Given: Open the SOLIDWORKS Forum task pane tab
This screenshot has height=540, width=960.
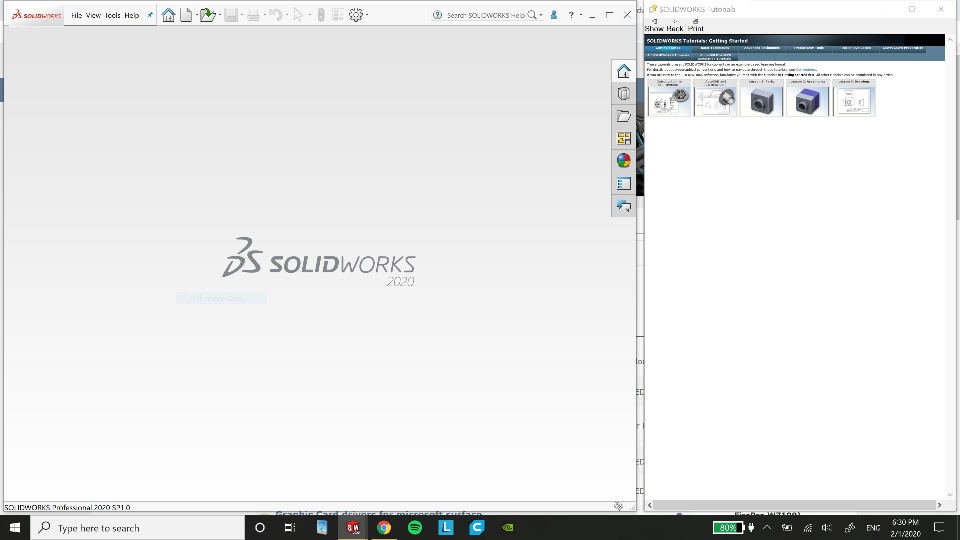Looking at the screenshot, I should [624, 206].
